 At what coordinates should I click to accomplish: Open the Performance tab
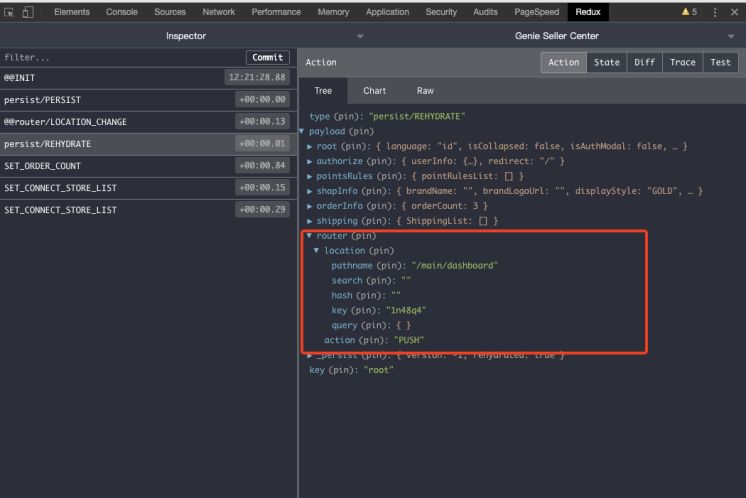pos(276,12)
